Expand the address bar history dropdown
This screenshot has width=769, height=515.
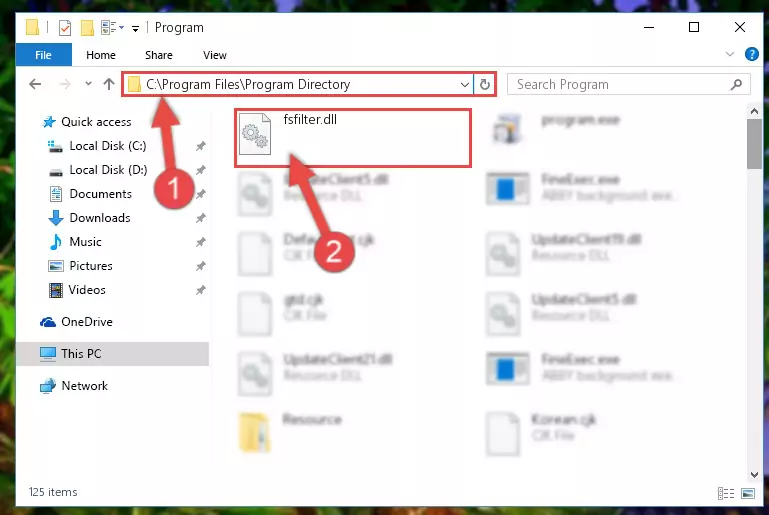coord(464,84)
